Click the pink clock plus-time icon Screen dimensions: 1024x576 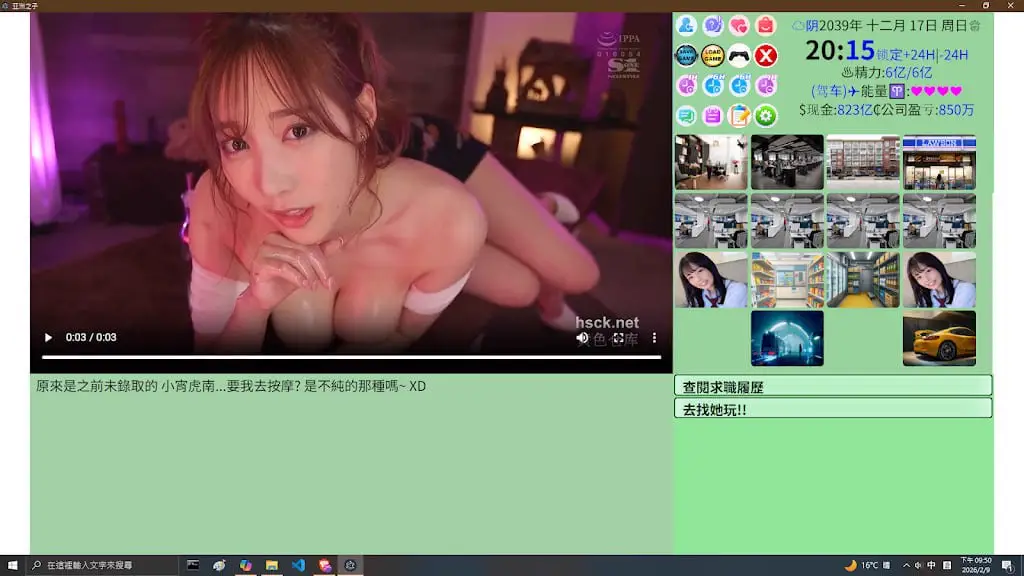click(x=686, y=86)
